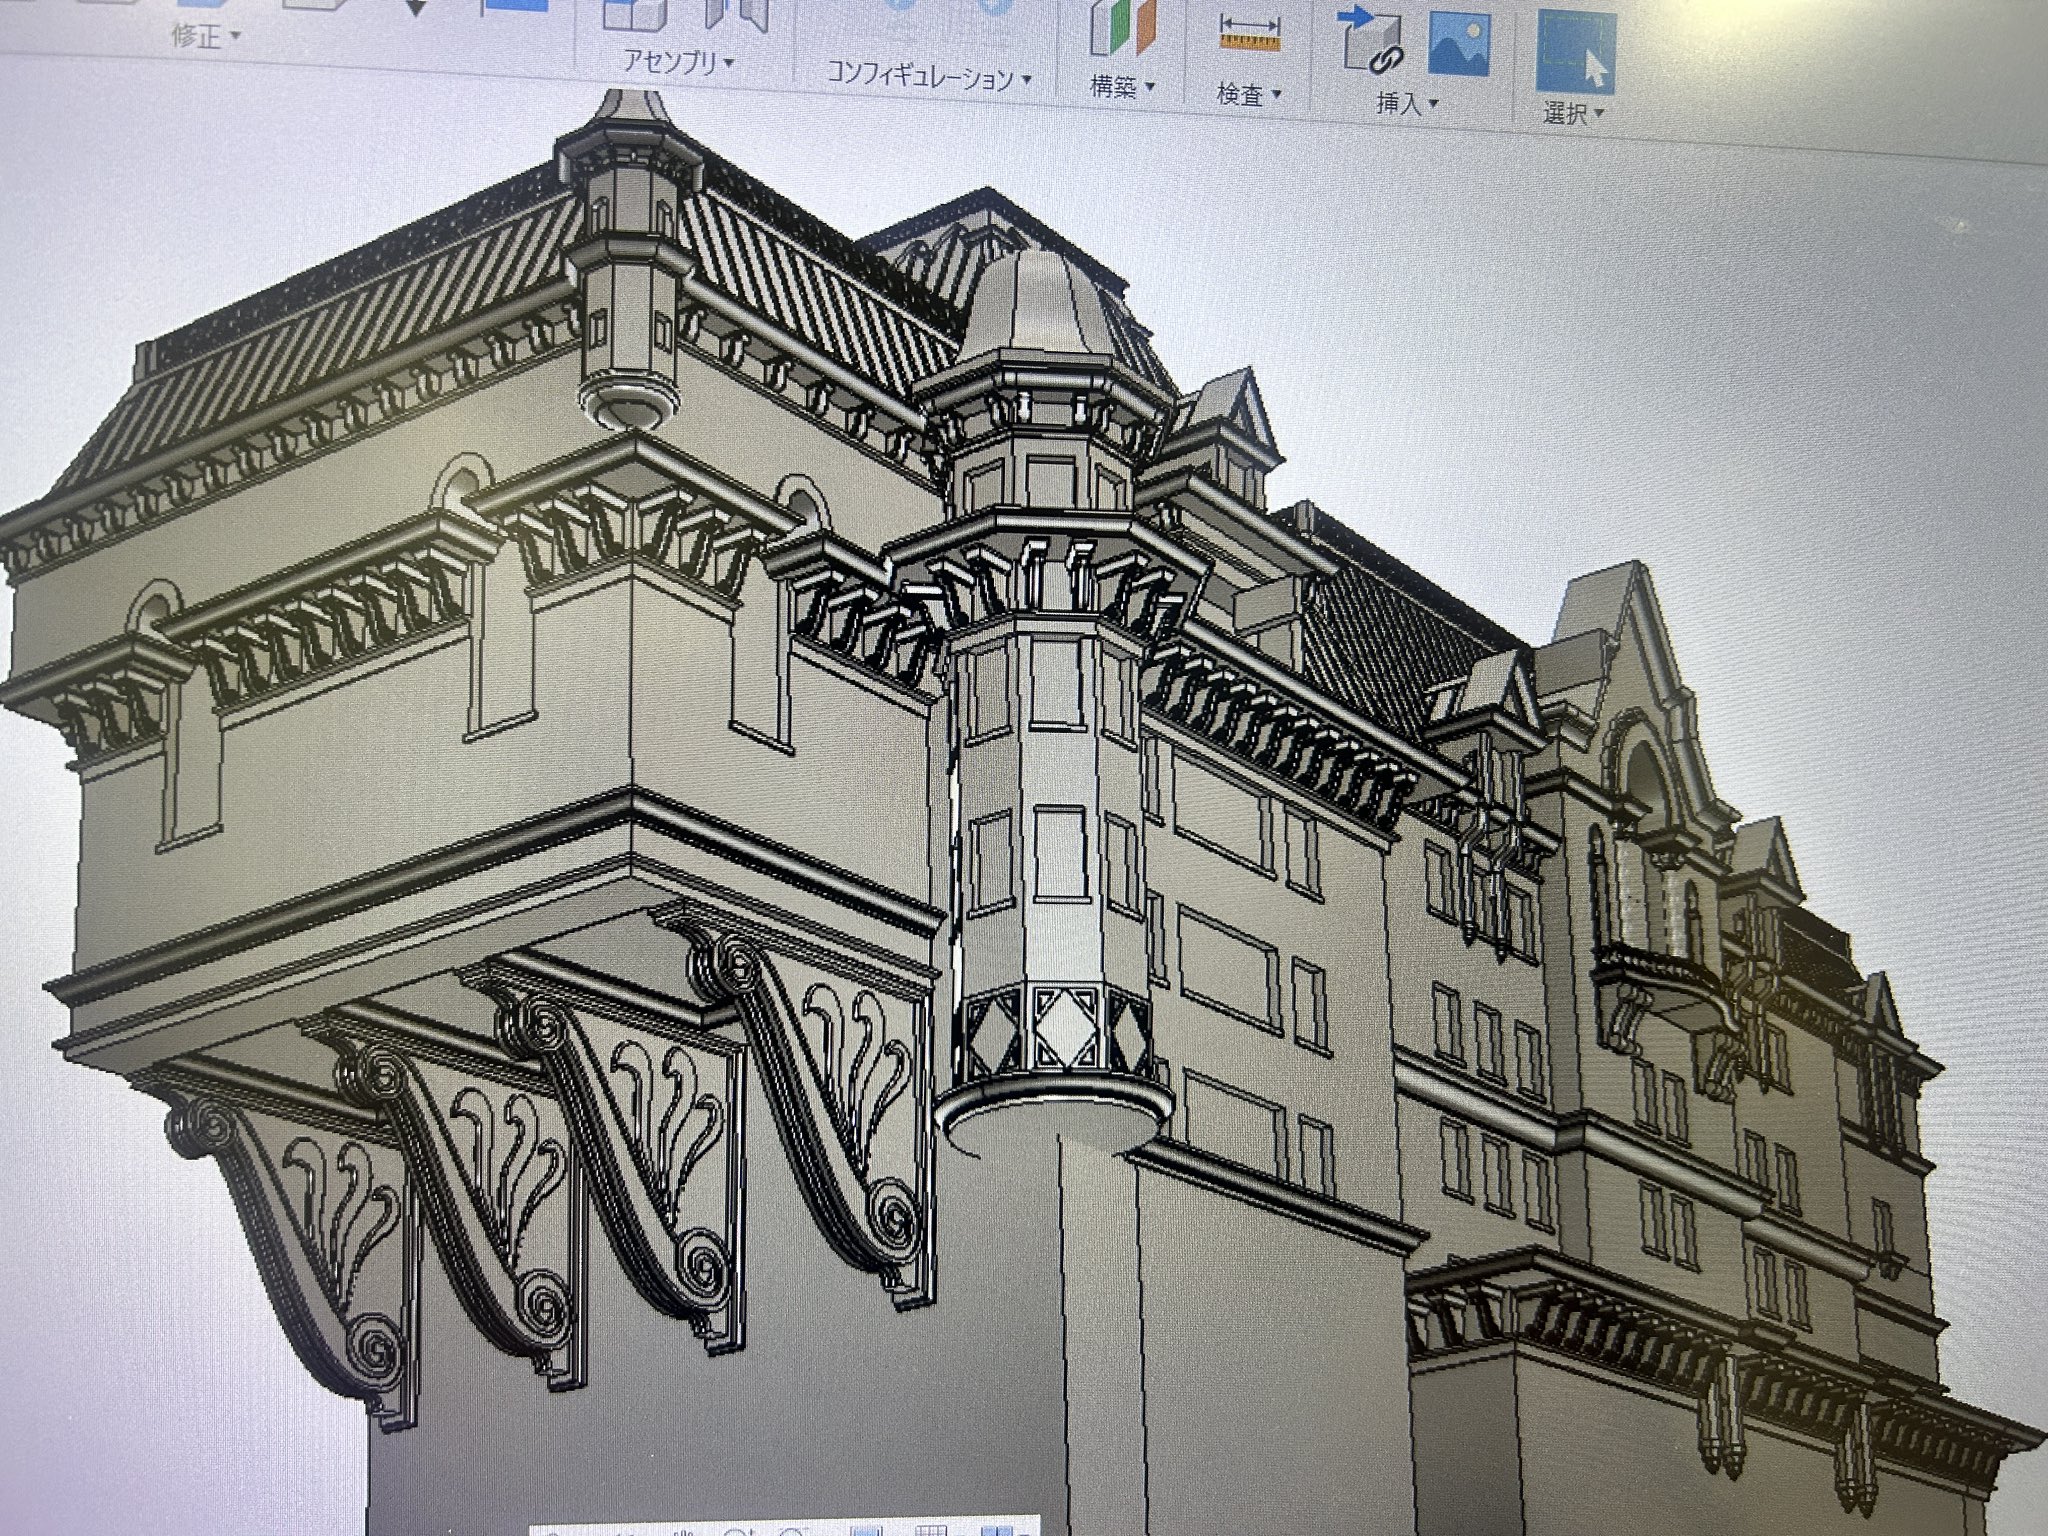Expand the コンフィギュレーション dropdown
Image resolution: width=2048 pixels, height=1536 pixels.
pos(929,77)
